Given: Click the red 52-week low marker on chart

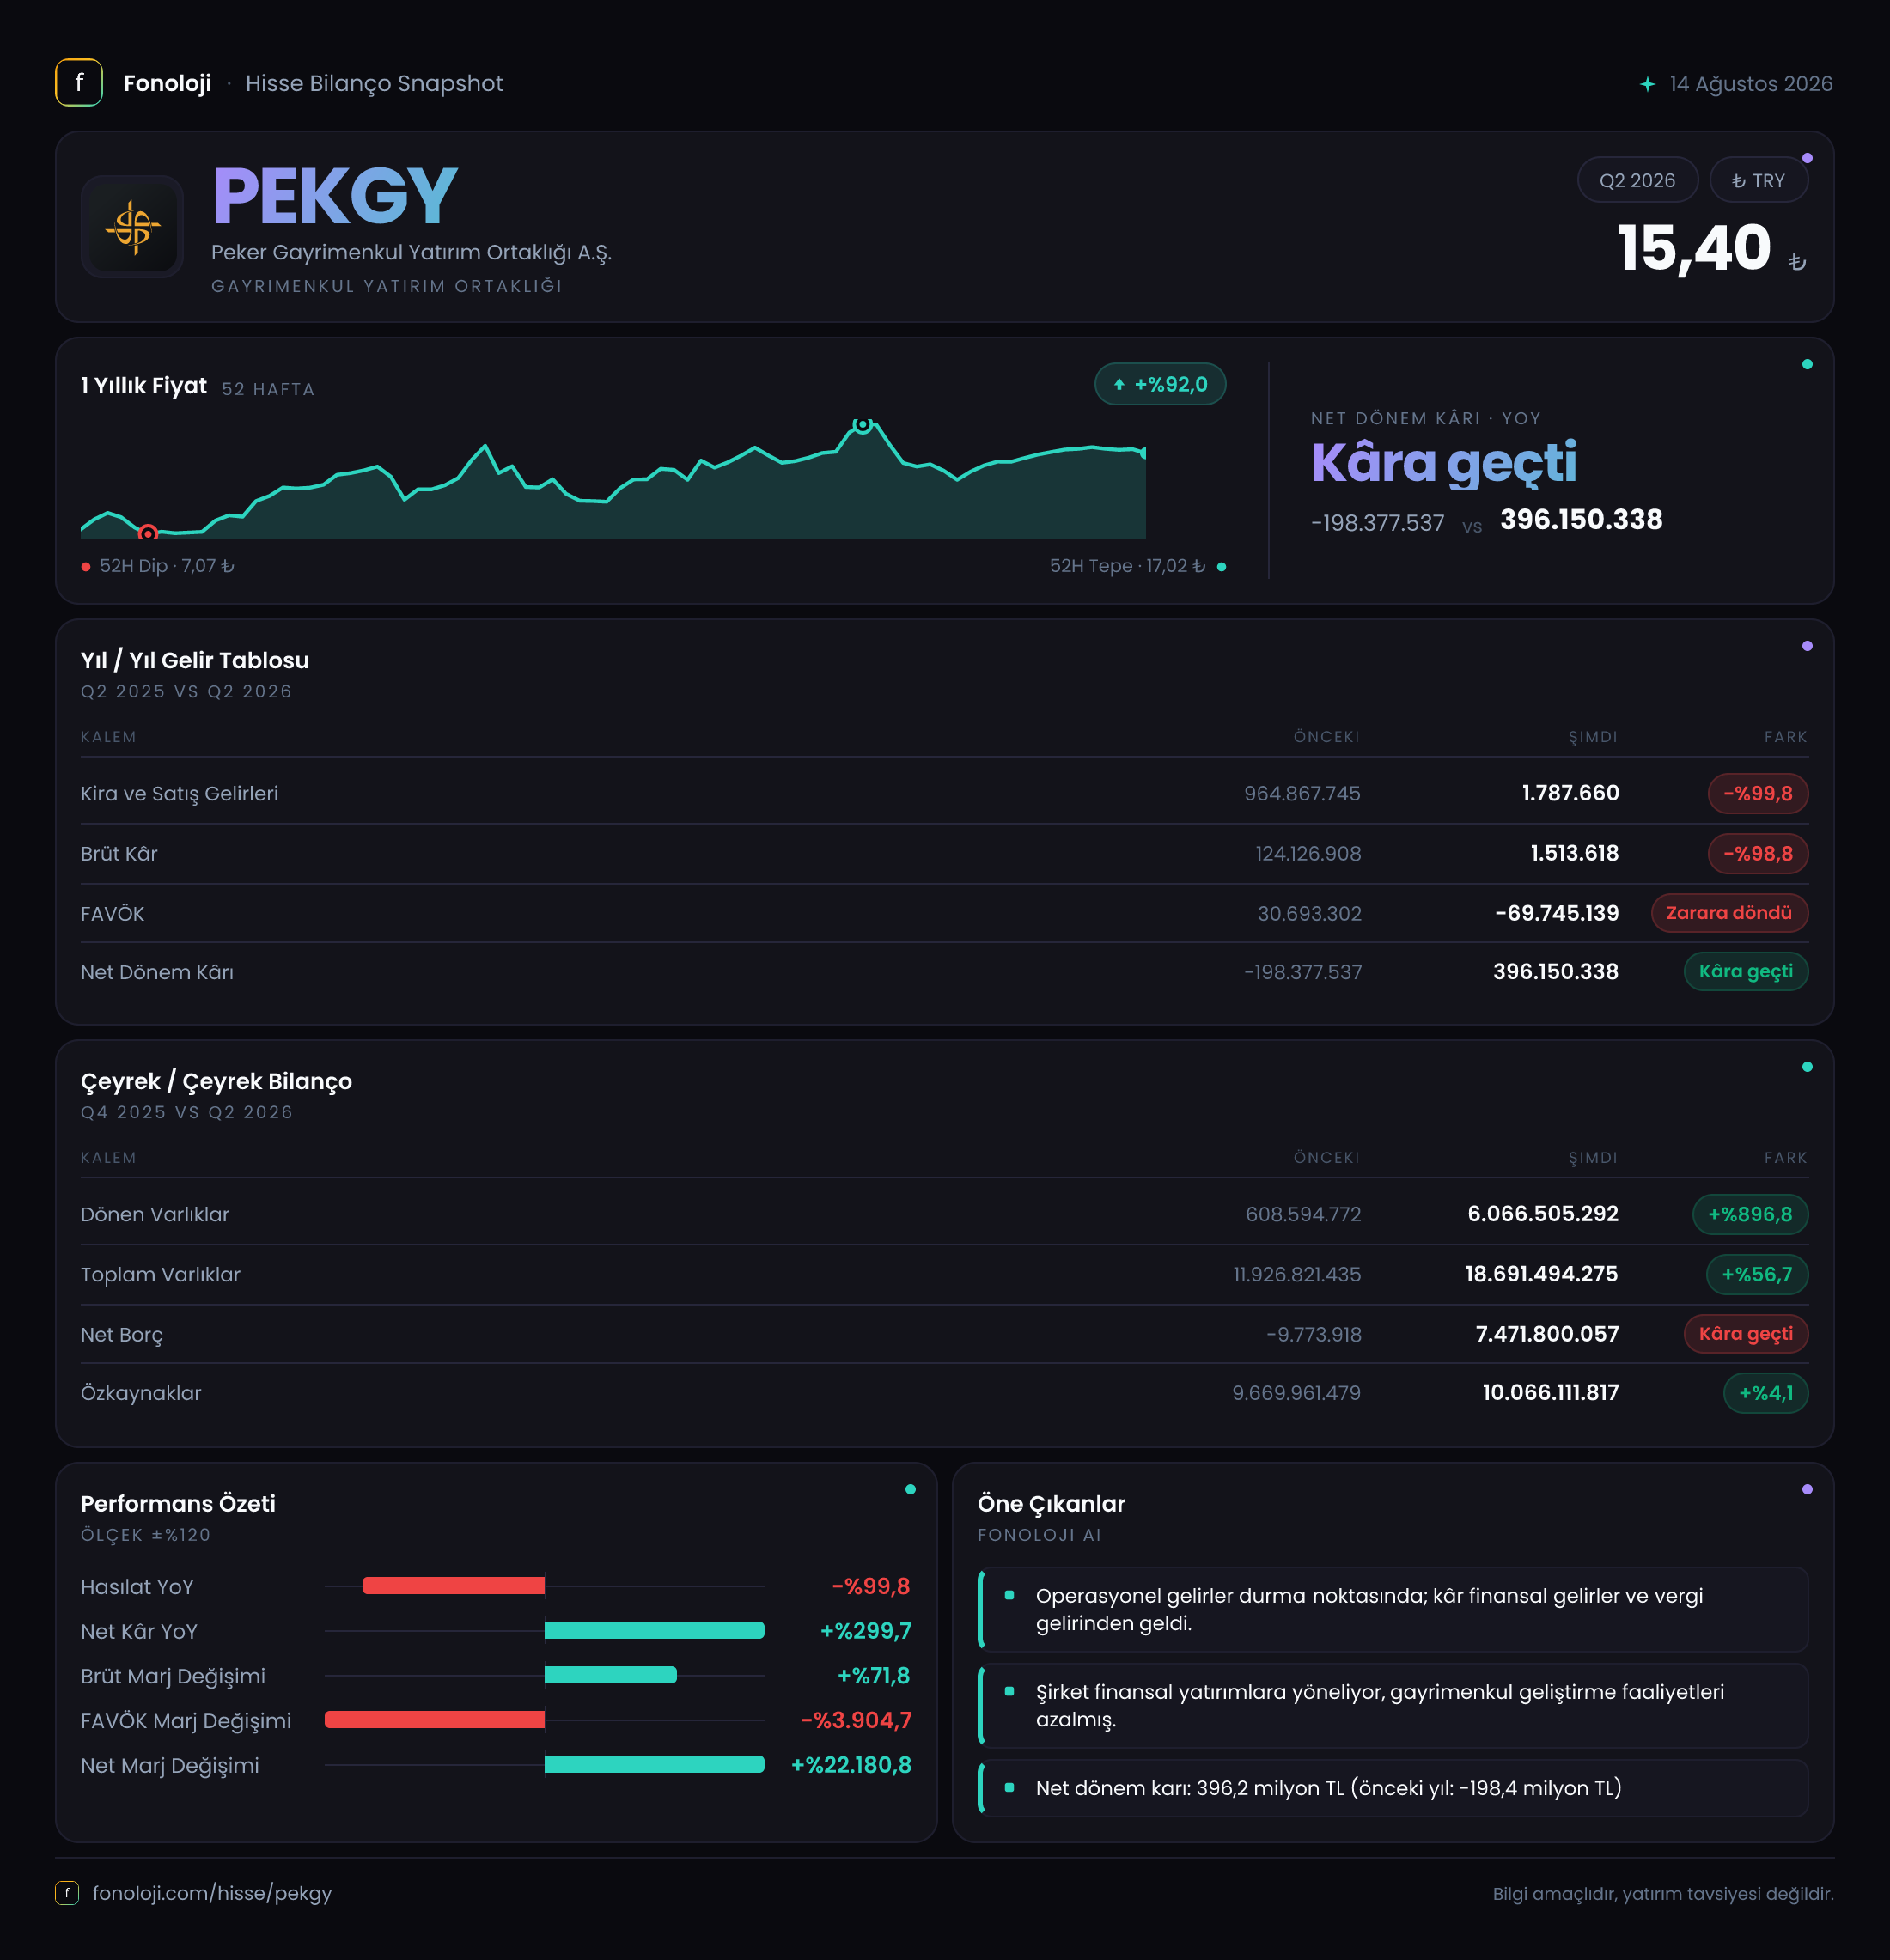Looking at the screenshot, I should click(x=148, y=533).
